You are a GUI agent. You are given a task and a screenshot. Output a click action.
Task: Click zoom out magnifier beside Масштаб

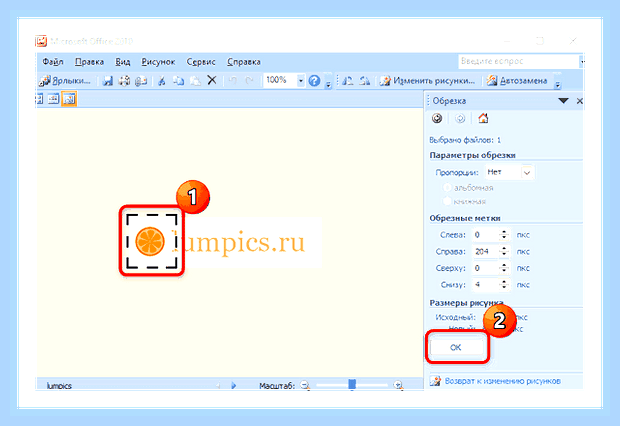coord(305,385)
